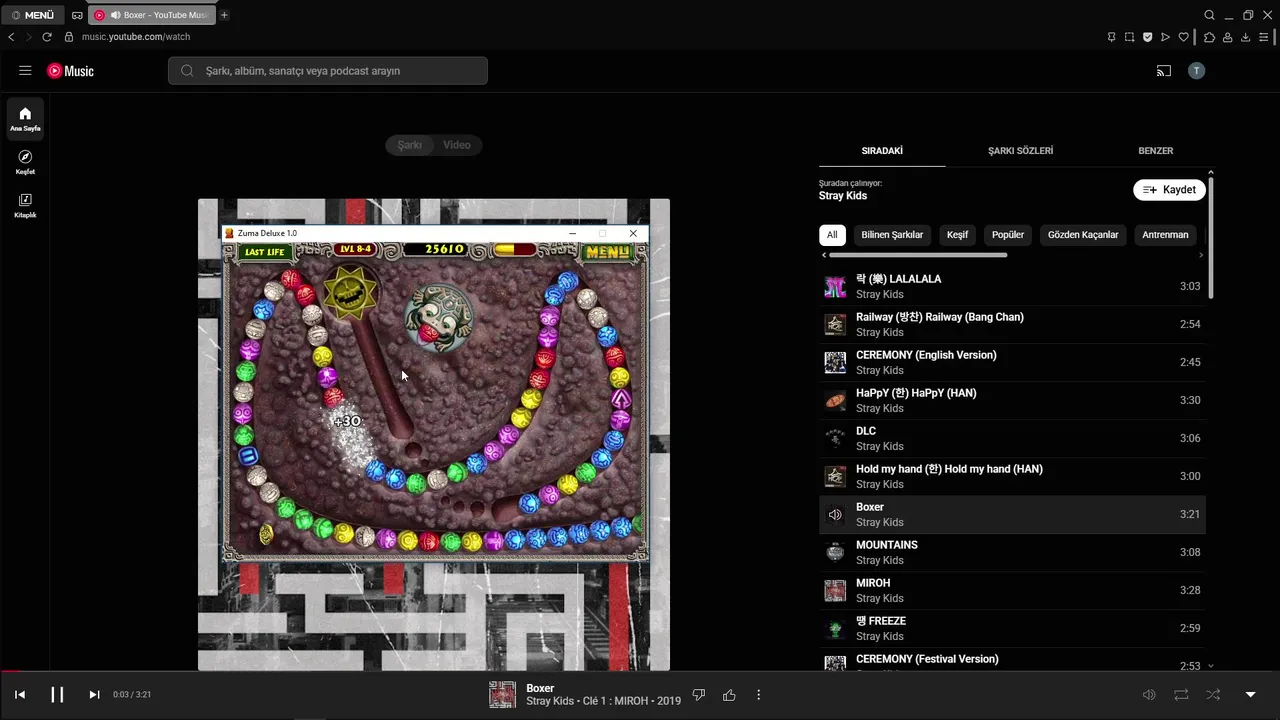The width and height of the screenshot is (1280, 720).
Task: Skip to the next track
Action: tap(94, 694)
